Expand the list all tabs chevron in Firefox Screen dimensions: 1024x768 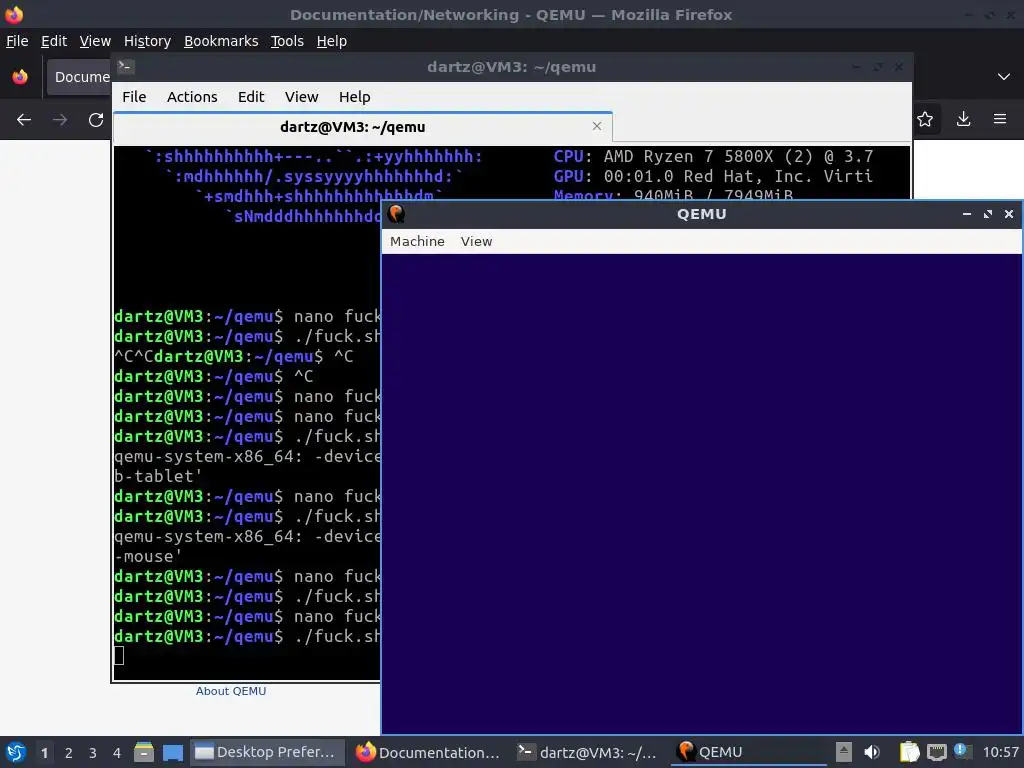pos(1004,76)
